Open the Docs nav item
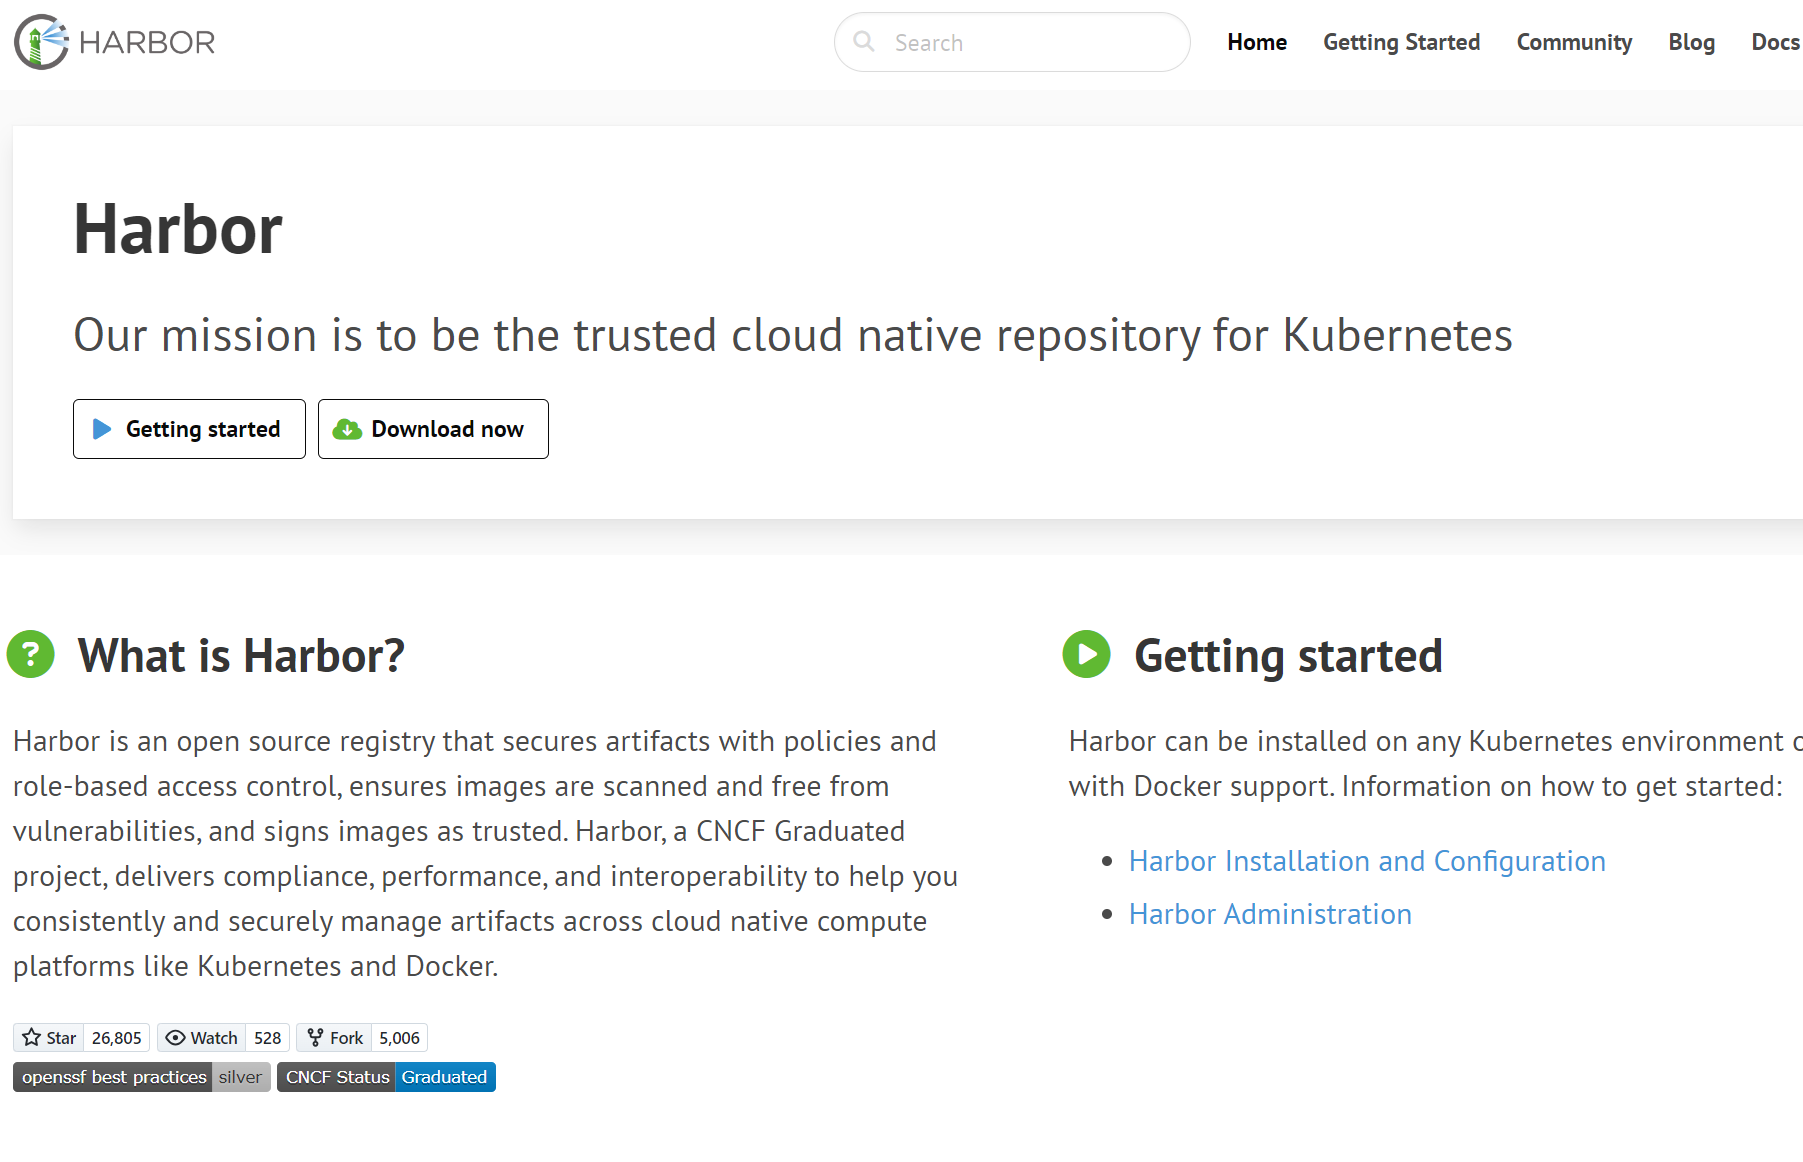The width and height of the screenshot is (1803, 1162). tap(1775, 42)
